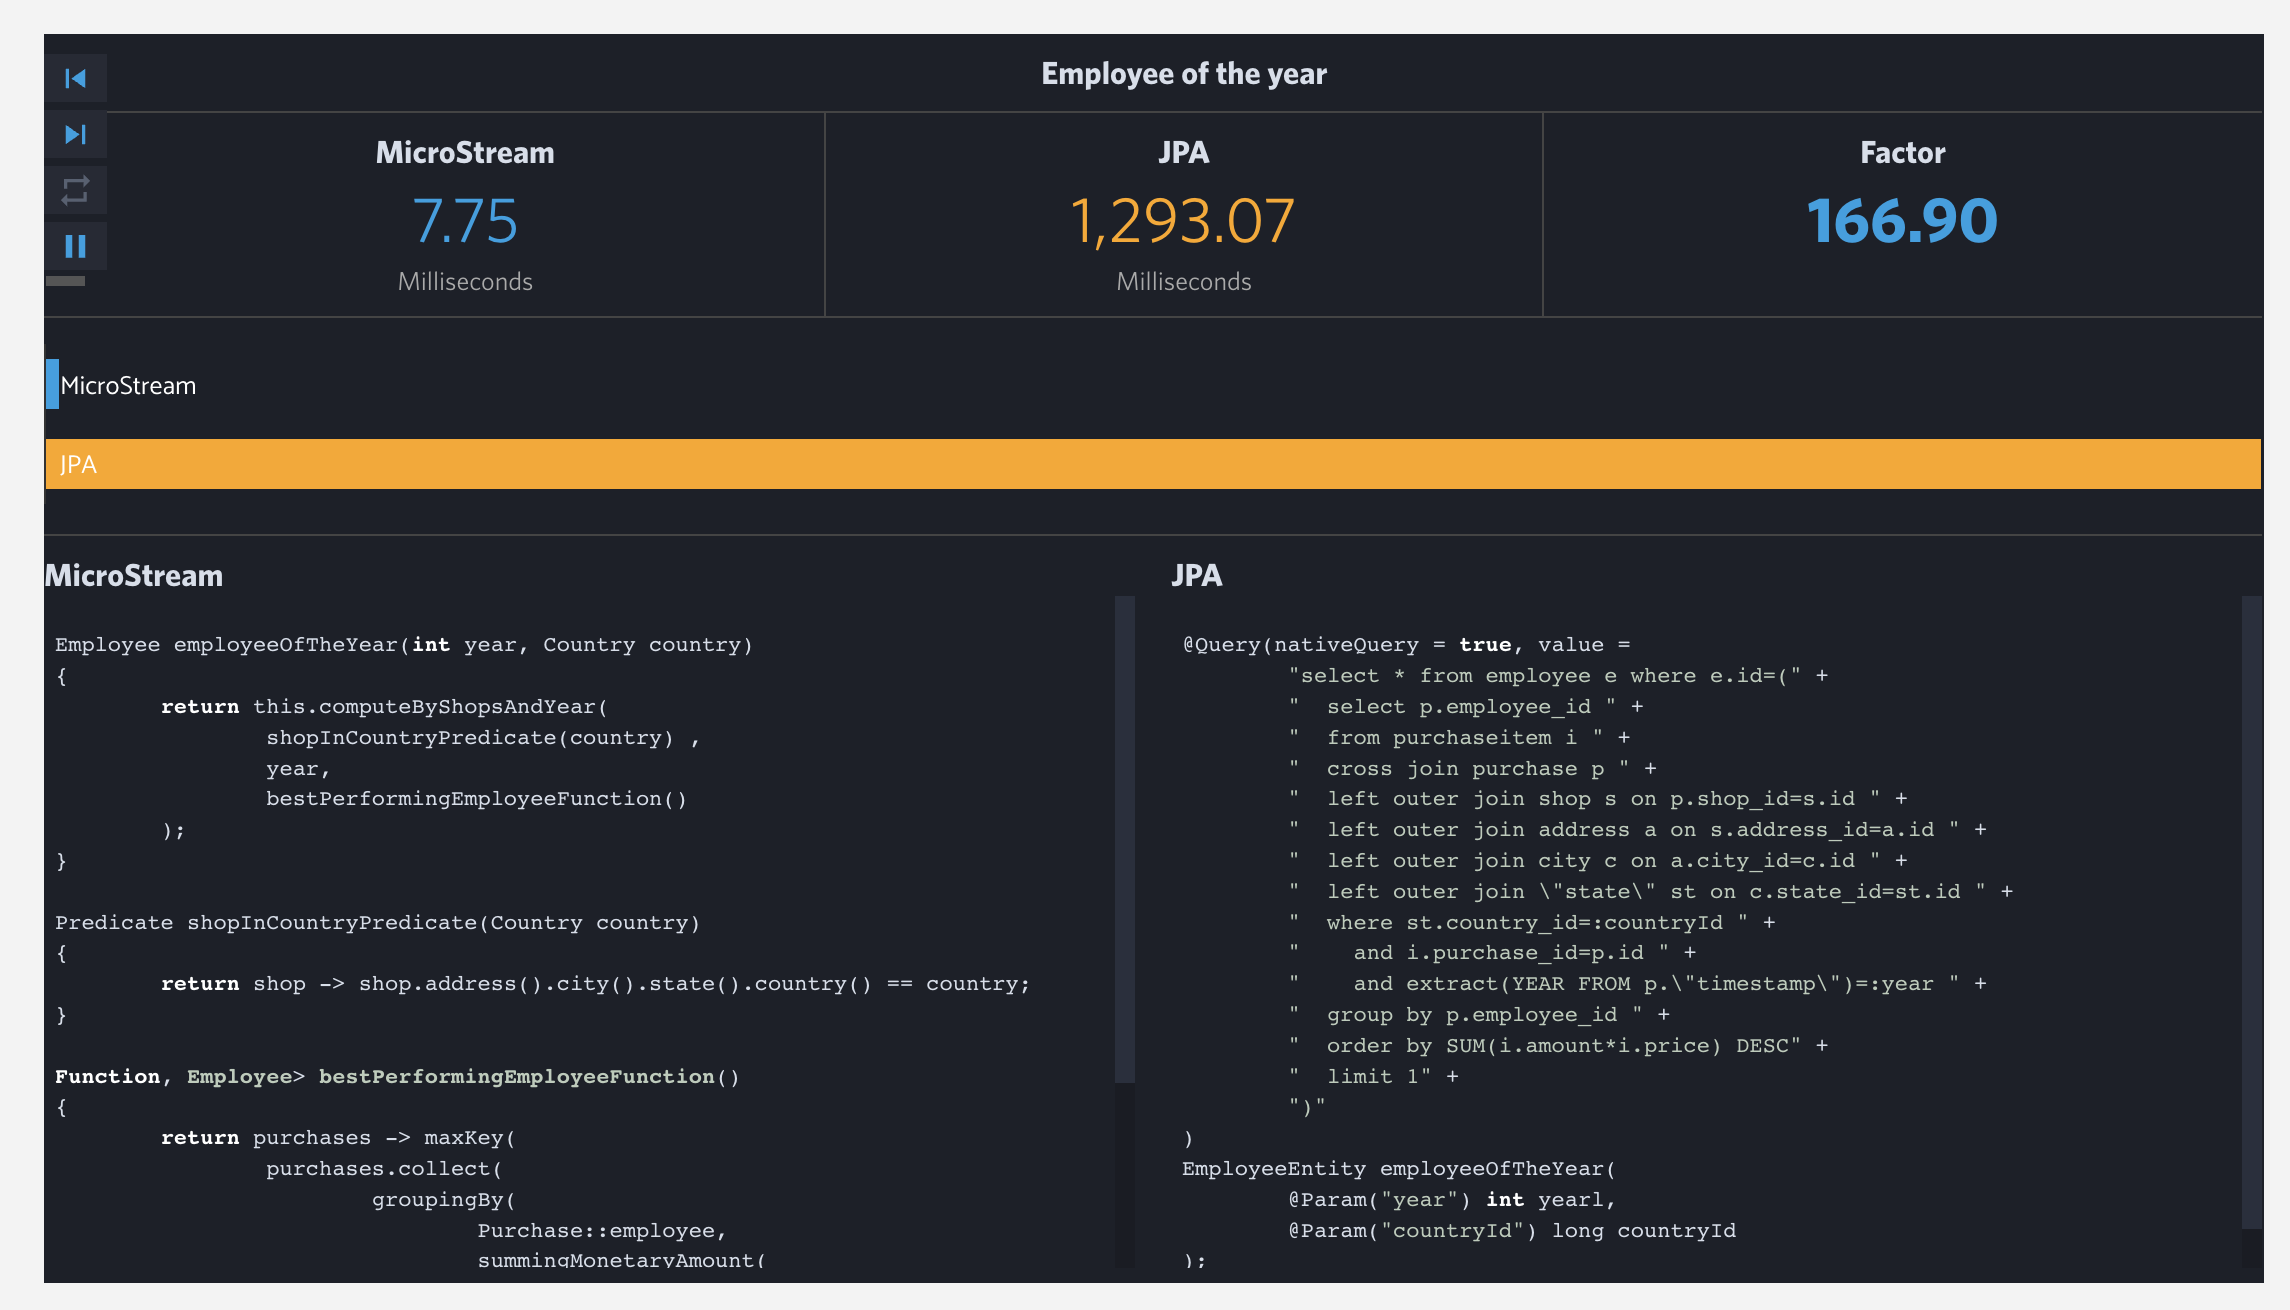Click the 'where st.country_id=:countryId' line
This screenshot has height=1310, width=2290.
tap(1532, 923)
